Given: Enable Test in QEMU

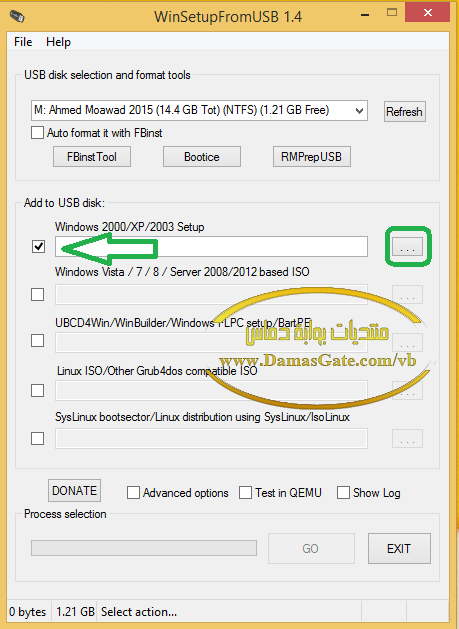Looking at the screenshot, I should pyautogui.click(x=246, y=493).
